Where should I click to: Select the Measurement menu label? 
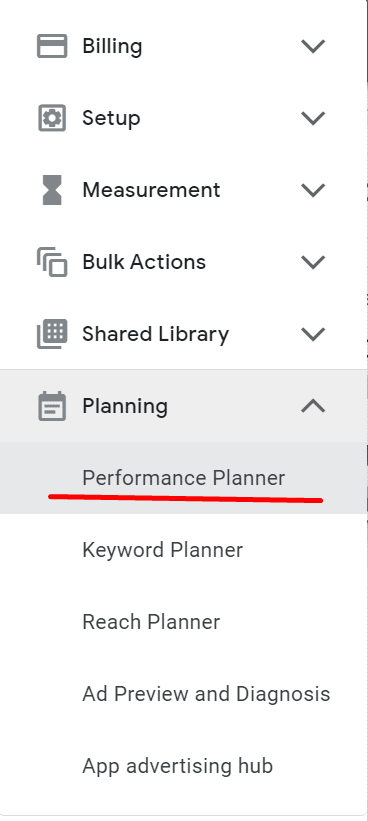(x=151, y=190)
